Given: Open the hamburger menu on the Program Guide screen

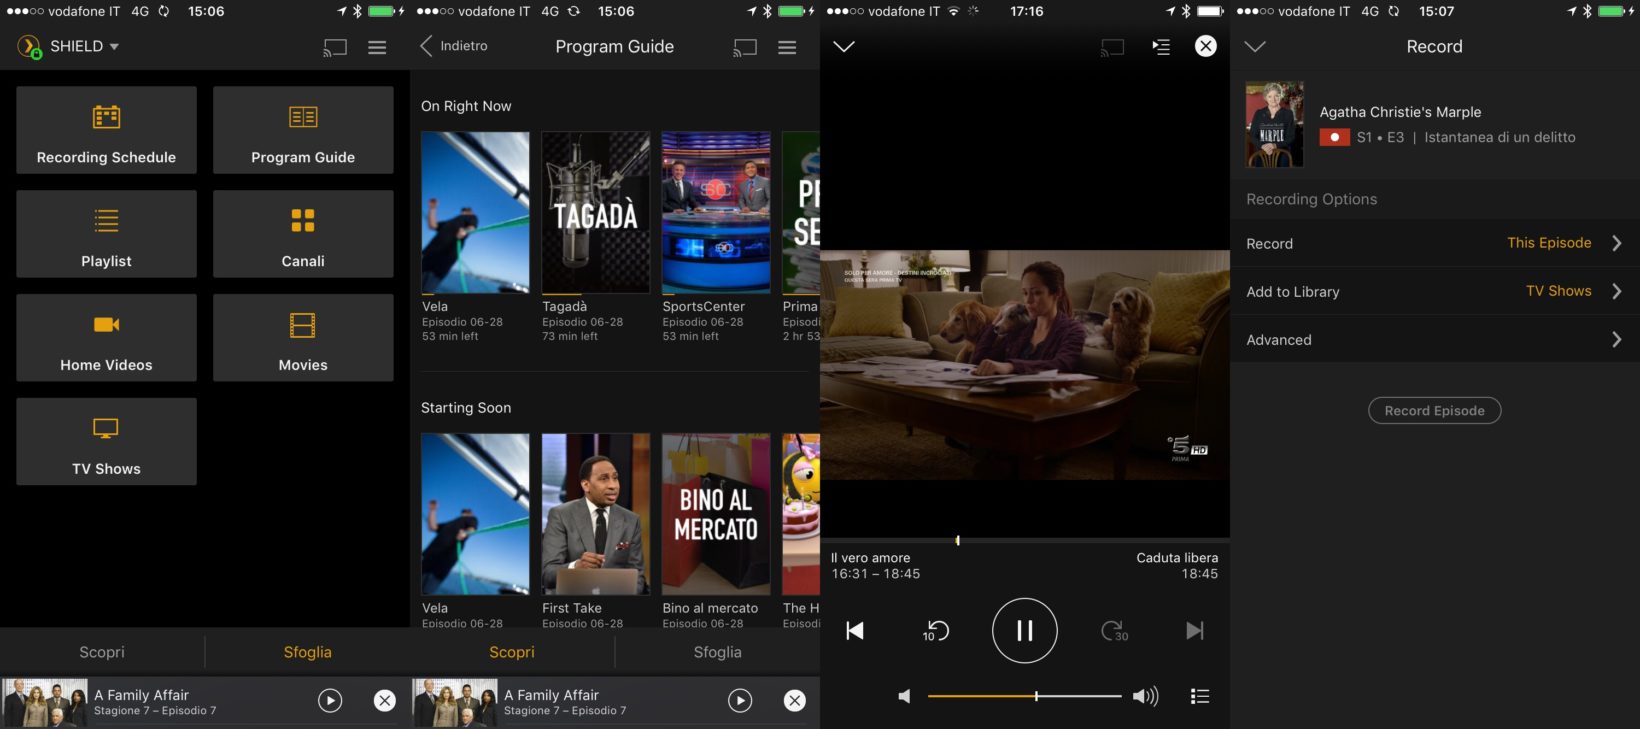Looking at the screenshot, I should [x=787, y=47].
